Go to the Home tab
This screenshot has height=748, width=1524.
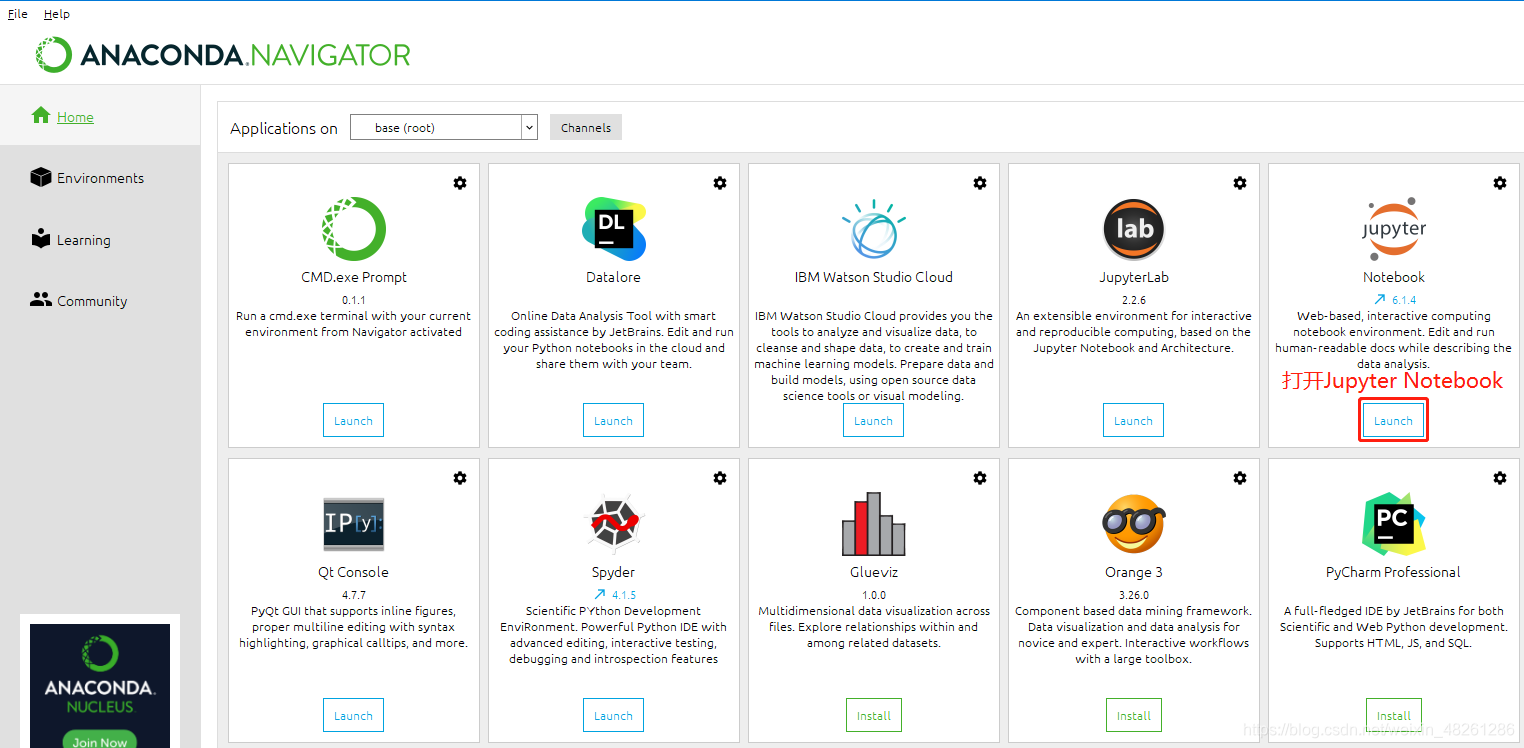click(x=100, y=116)
